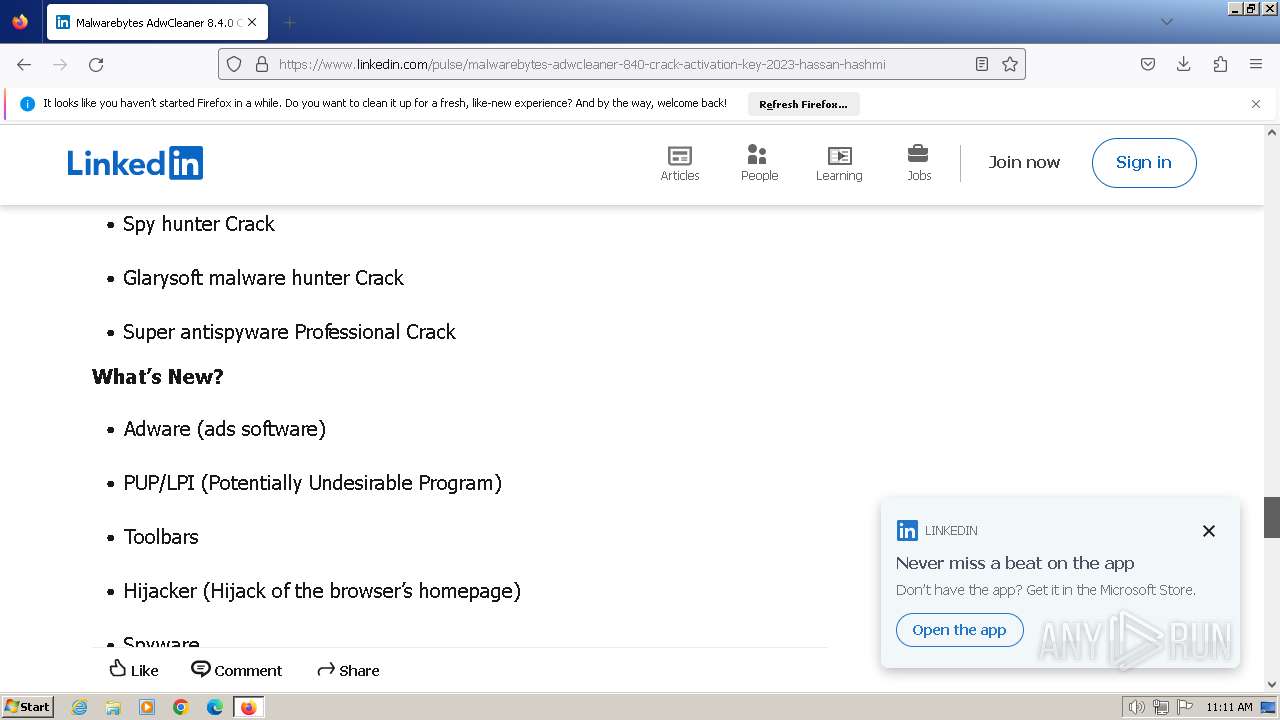Like this LinkedIn article
This screenshot has height=720, width=1280.
pos(134,670)
